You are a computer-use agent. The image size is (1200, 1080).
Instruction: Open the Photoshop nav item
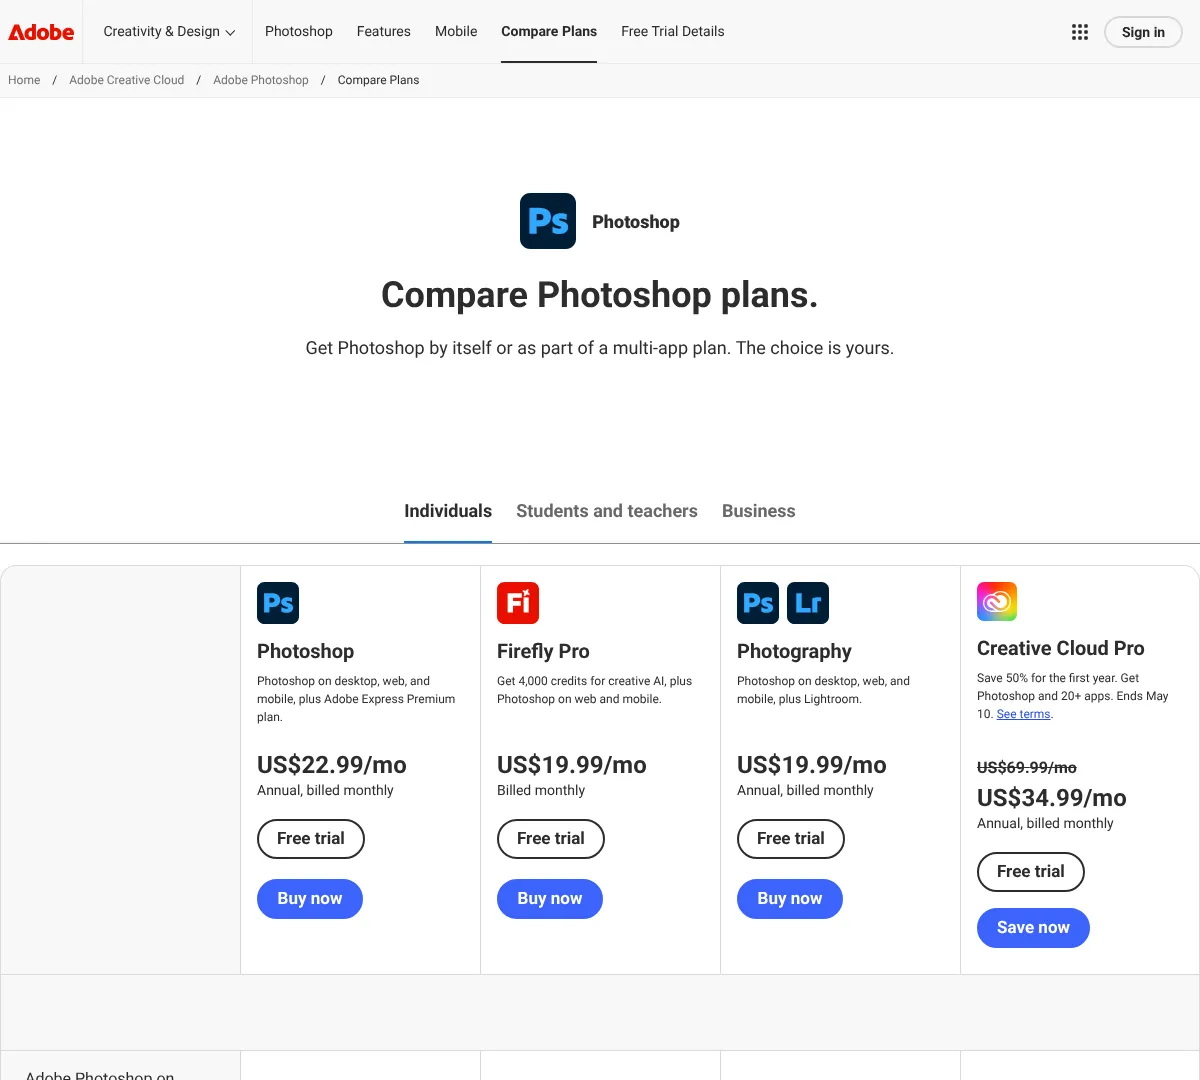pyautogui.click(x=299, y=32)
